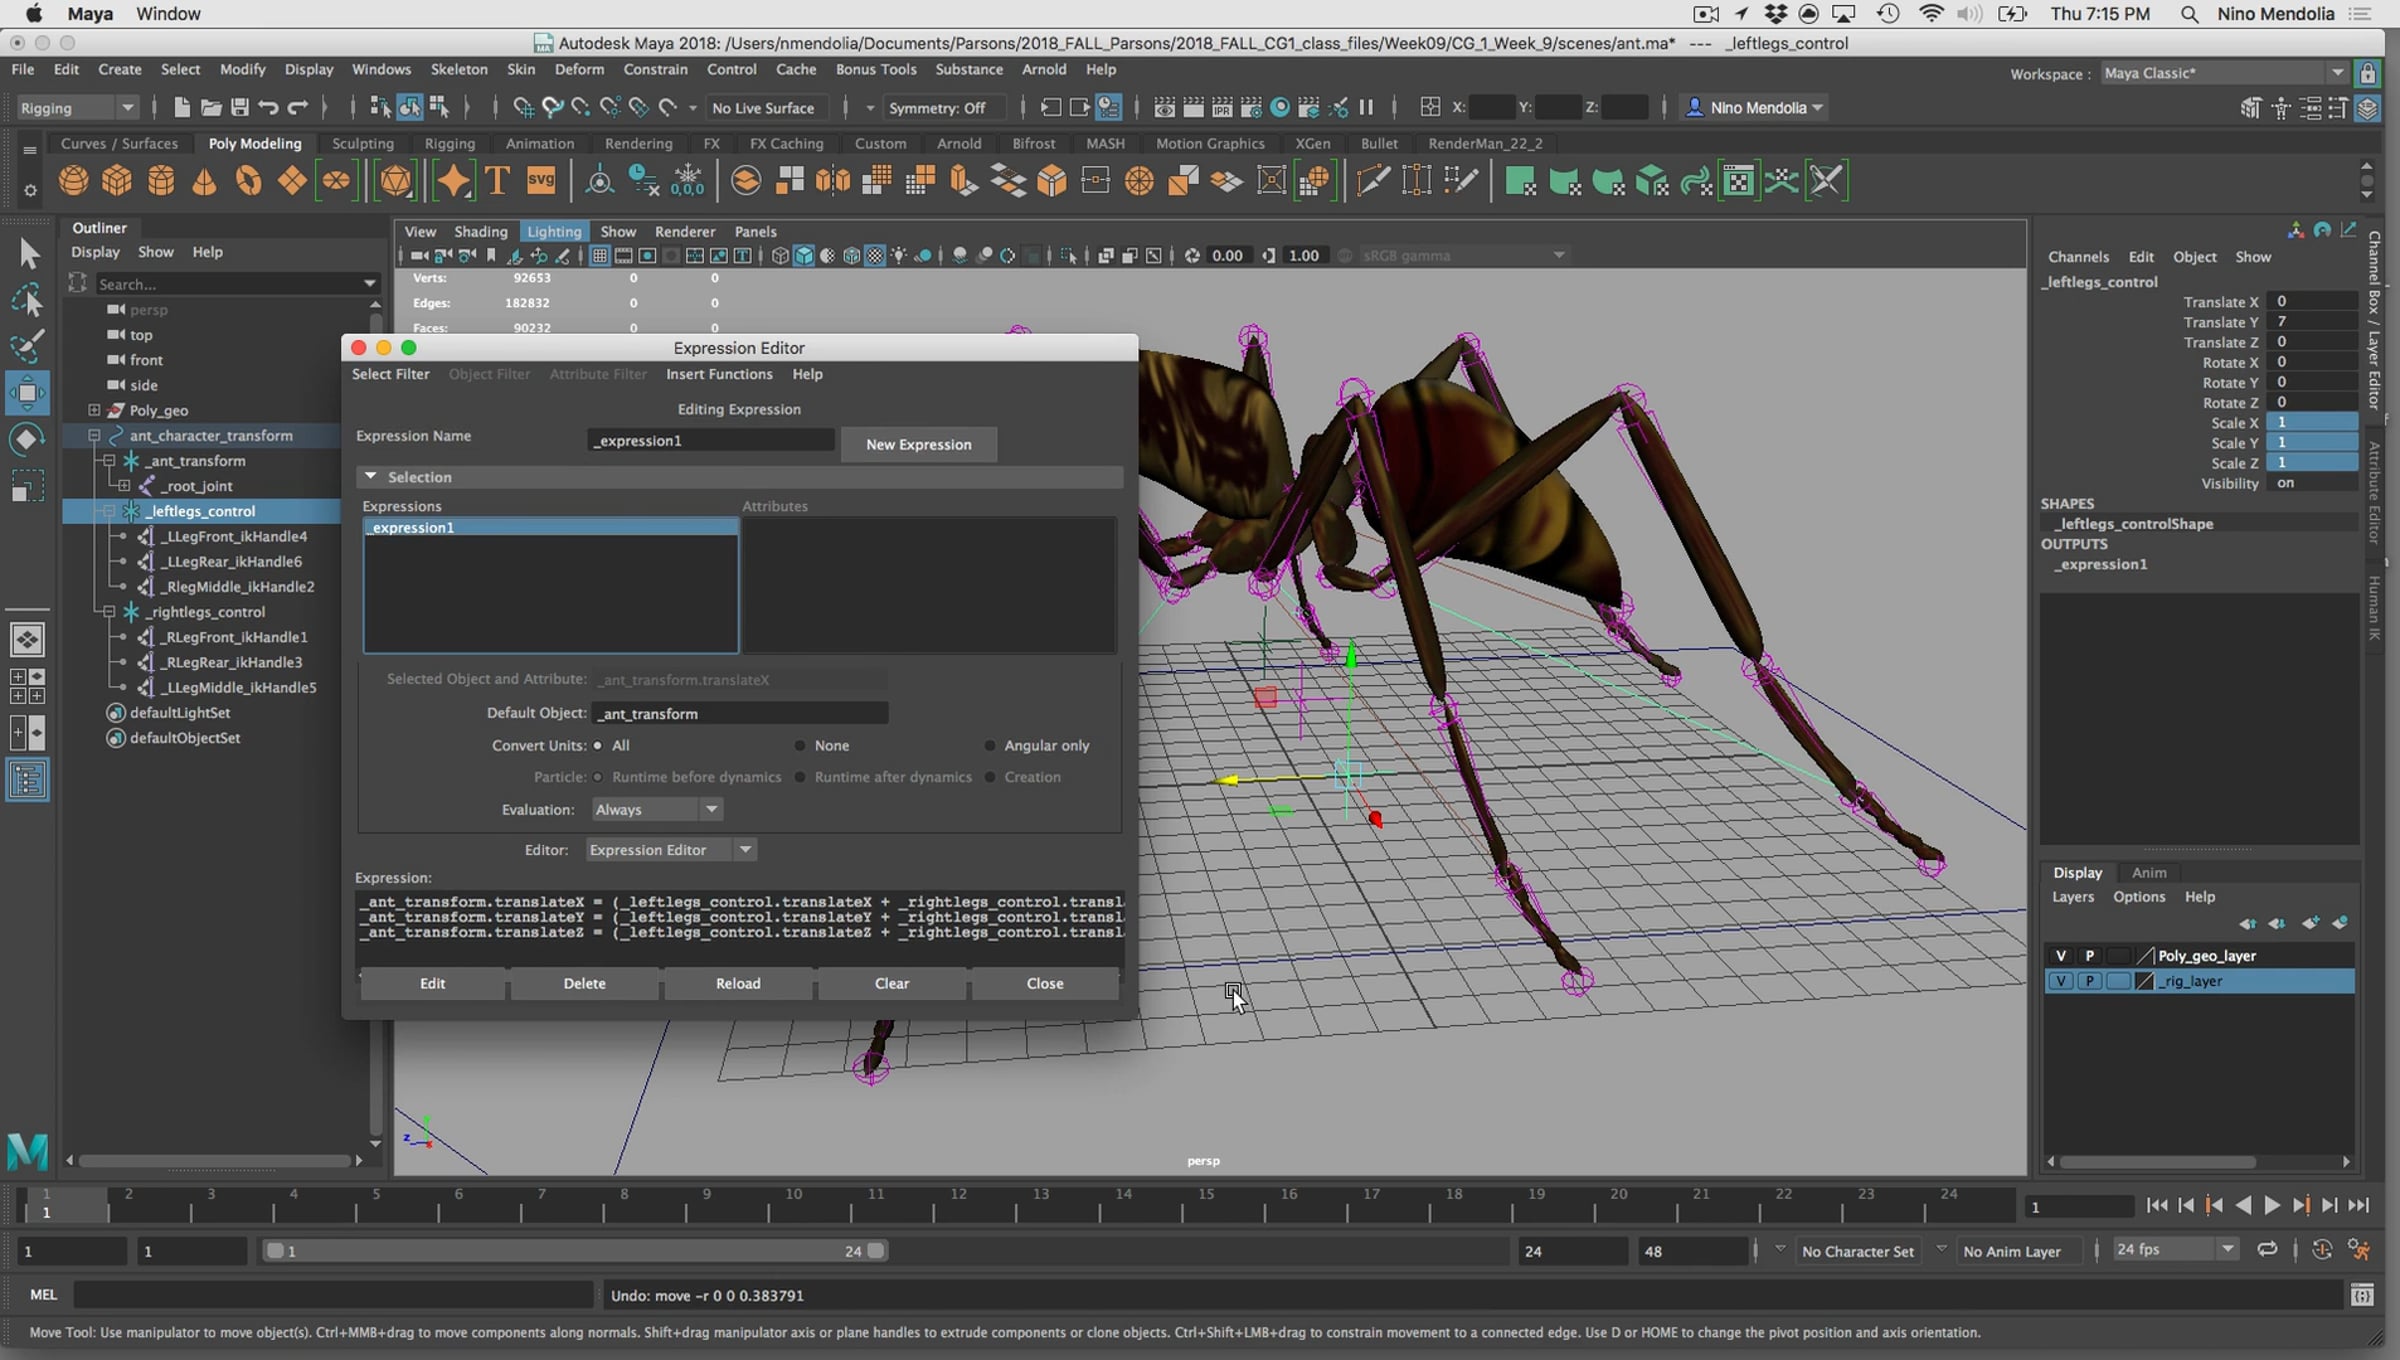Click the polygon sphere shelf icon
Screen dimensions: 2400x1360
(x=73, y=181)
